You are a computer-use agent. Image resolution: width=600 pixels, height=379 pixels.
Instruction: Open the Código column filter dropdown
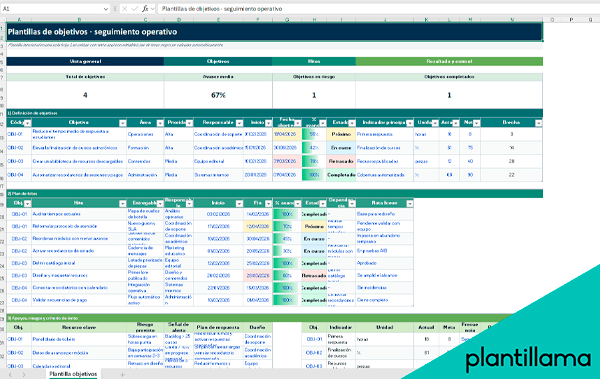(28, 123)
